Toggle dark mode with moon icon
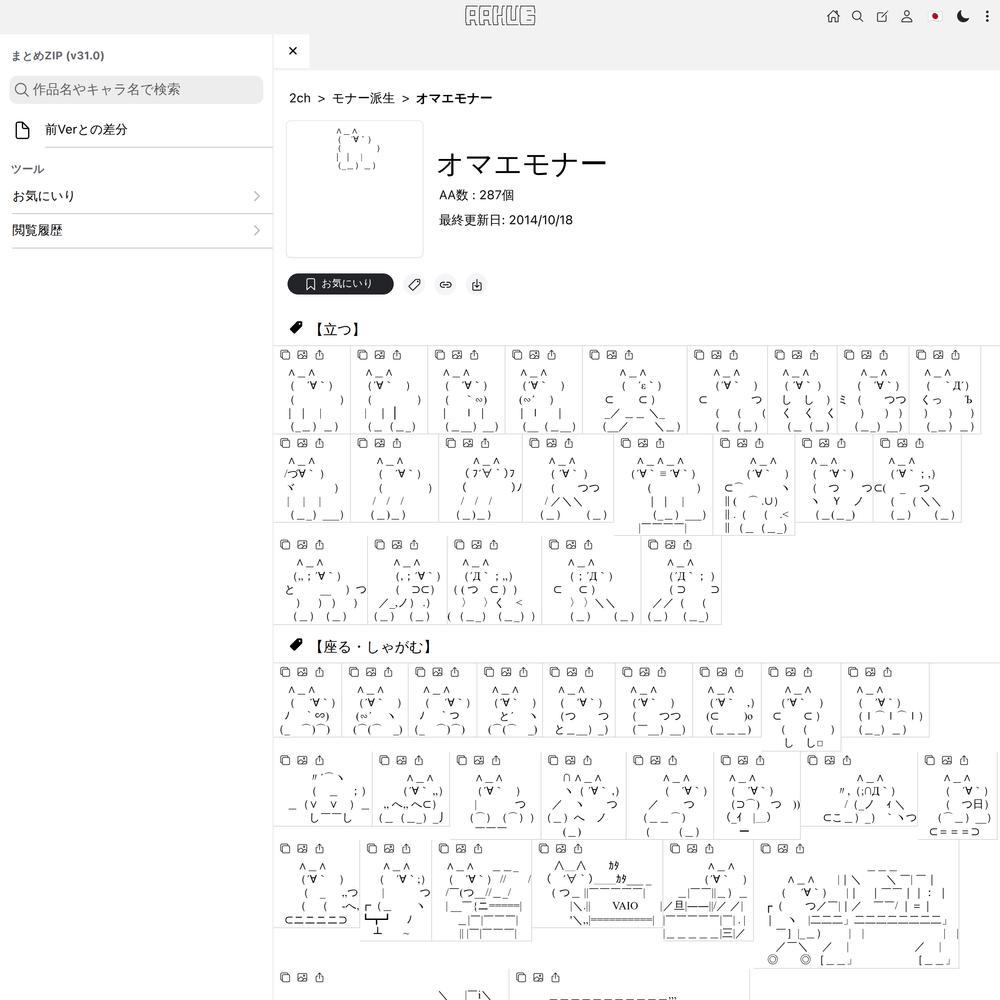Image resolution: width=1000 pixels, height=1000 pixels. (x=963, y=17)
